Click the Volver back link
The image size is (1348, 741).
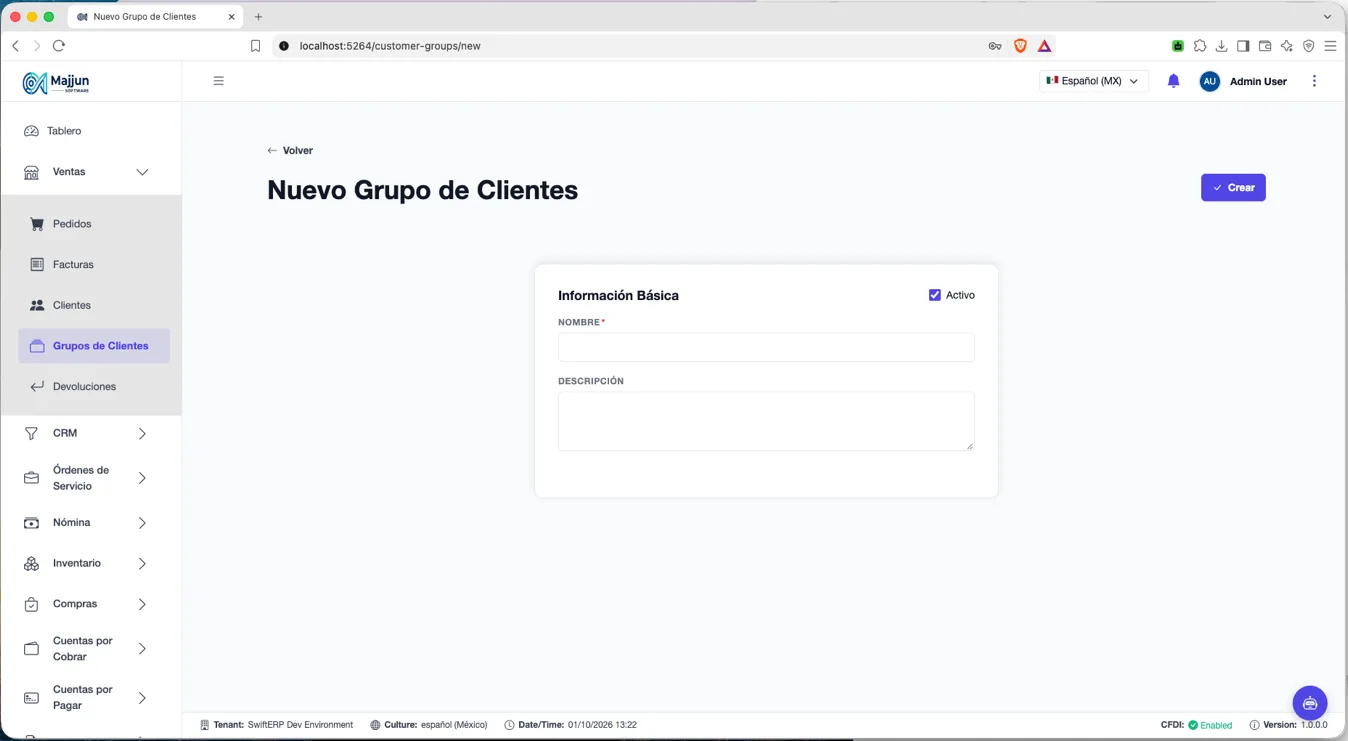coord(290,151)
